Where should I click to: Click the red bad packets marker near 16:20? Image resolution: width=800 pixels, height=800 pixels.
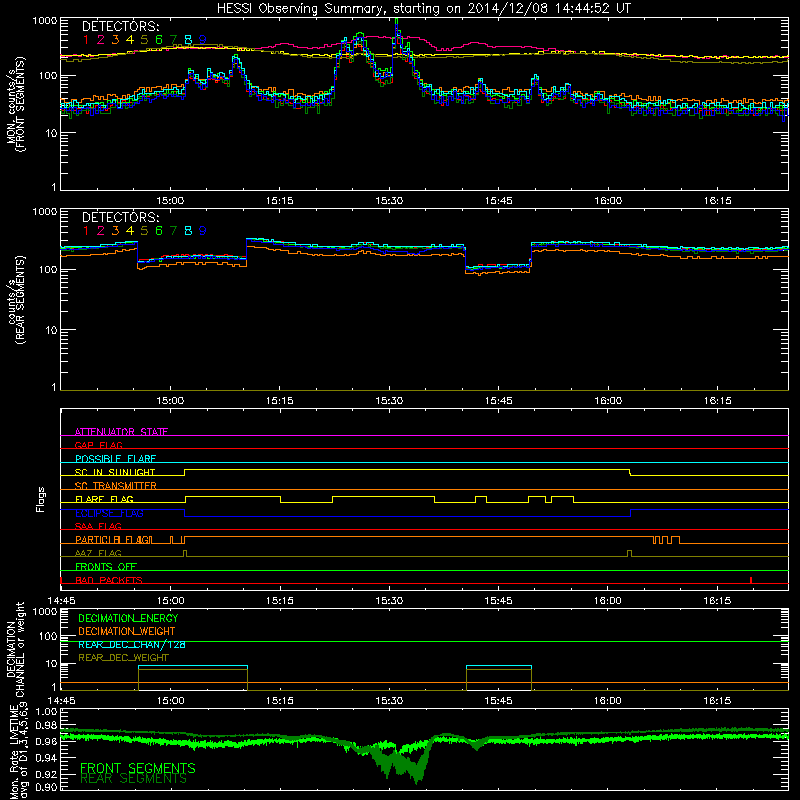[751, 580]
